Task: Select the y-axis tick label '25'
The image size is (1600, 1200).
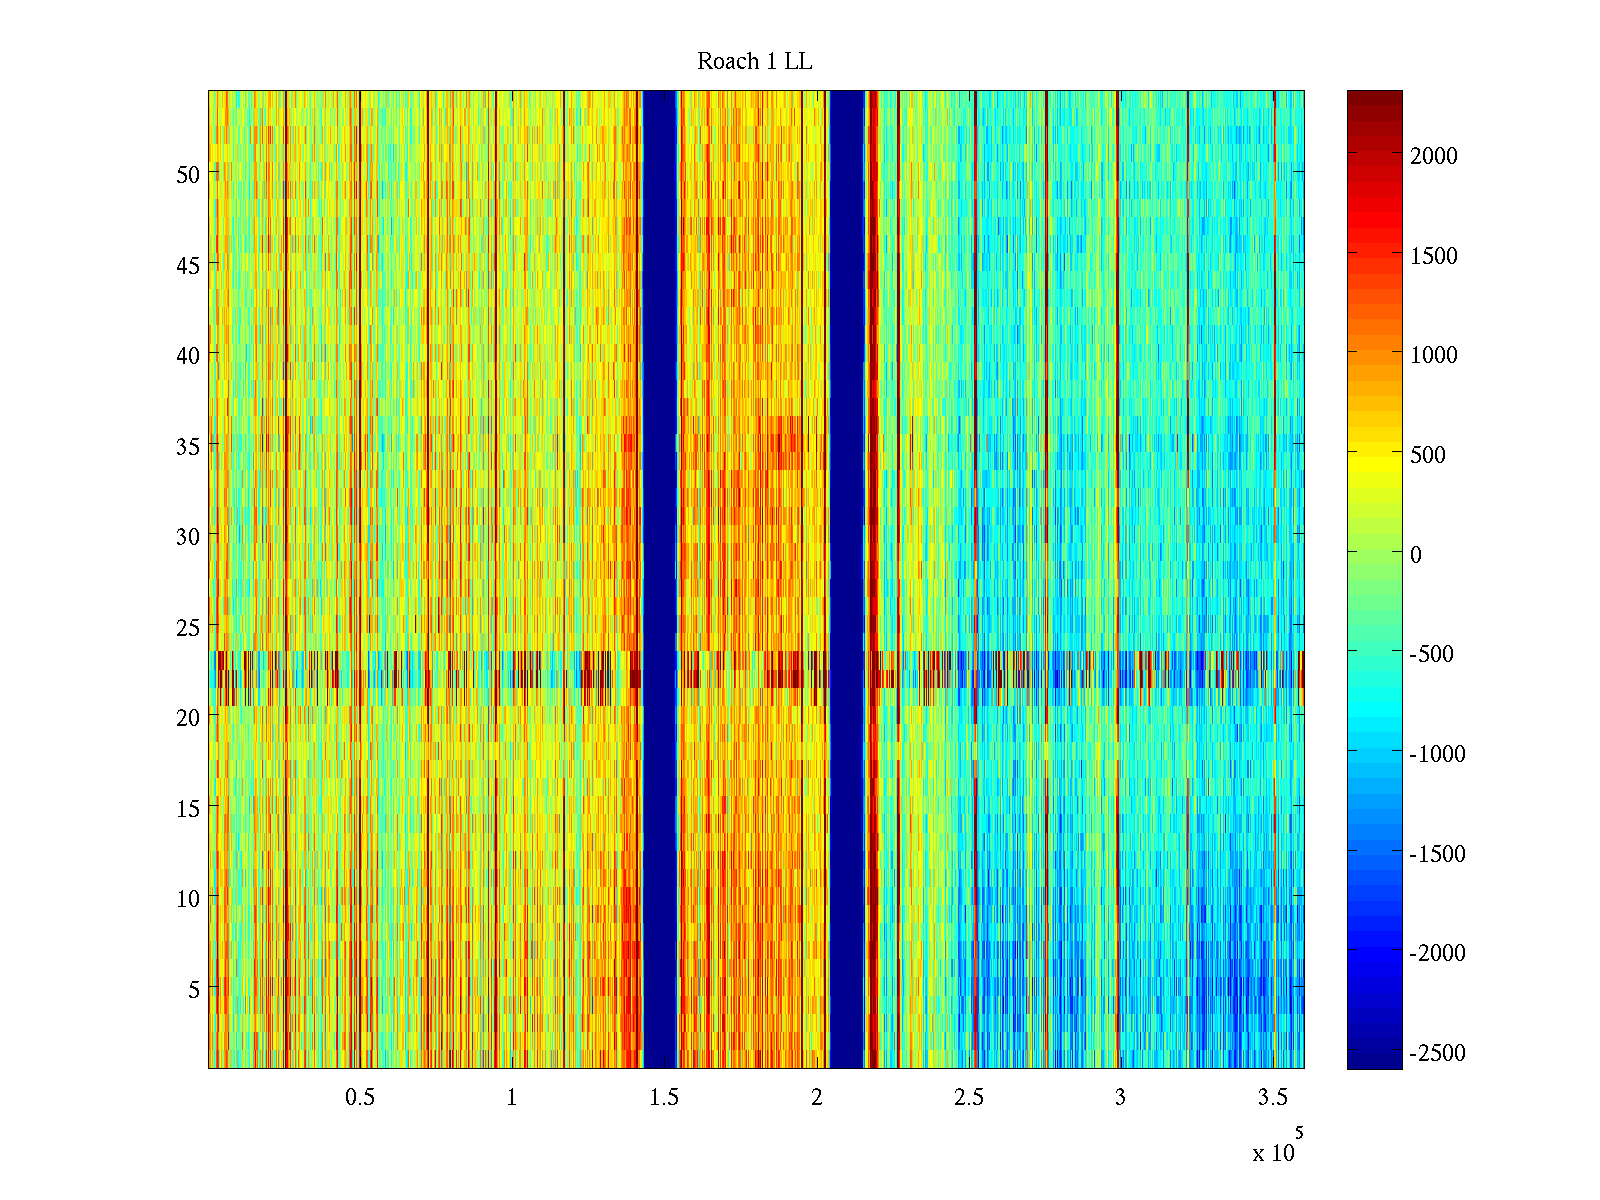Action: tap(187, 628)
